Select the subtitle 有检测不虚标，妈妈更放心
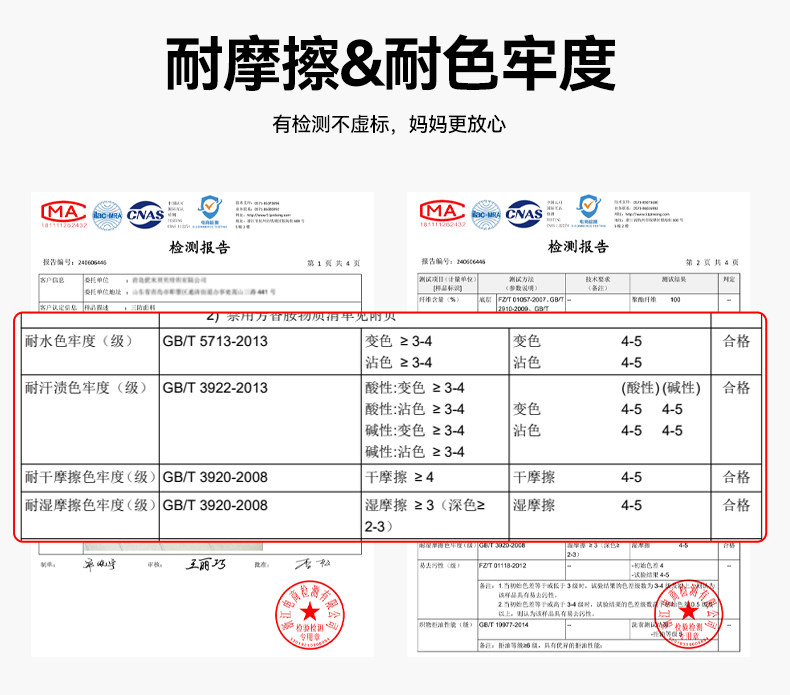Image resolution: width=790 pixels, height=695 pixels. (x=389, y=124)
